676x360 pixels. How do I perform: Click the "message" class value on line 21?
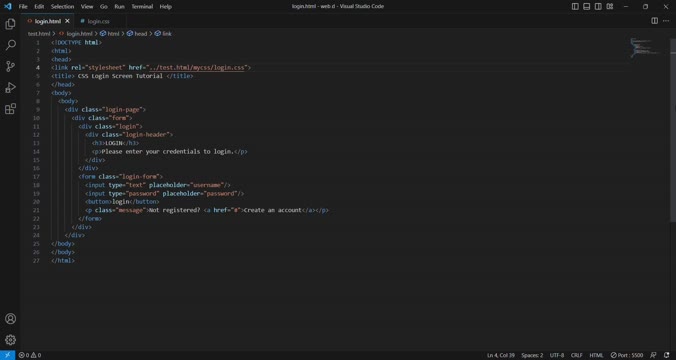point(130,210)
